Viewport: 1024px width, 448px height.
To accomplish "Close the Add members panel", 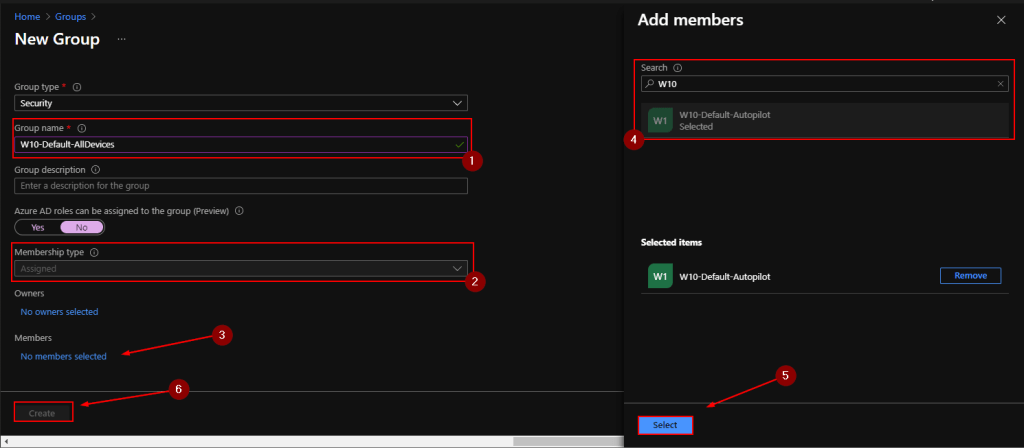I will [x=1001, y=20].
